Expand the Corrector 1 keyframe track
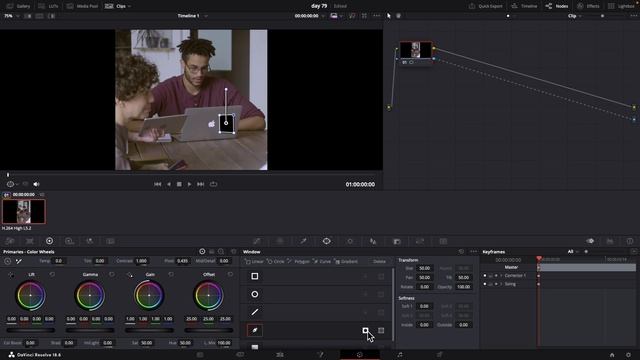This screenshot has width=640, height=360. pos(501,276)
